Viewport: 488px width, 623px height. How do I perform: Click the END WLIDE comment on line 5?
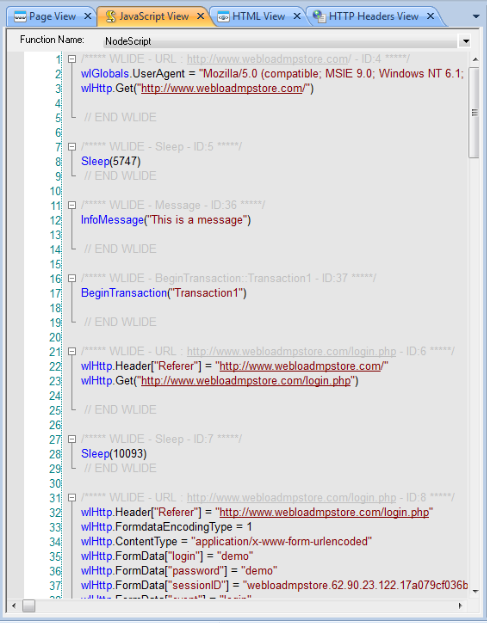coord(120,118)
